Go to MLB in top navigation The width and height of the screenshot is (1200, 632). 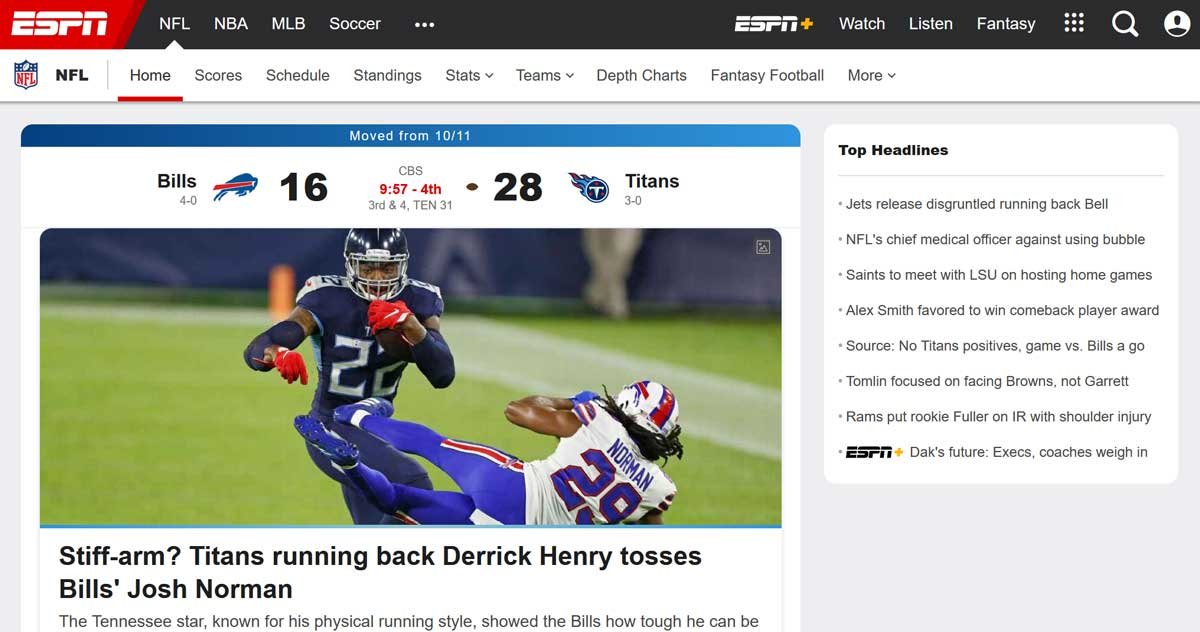pos(288,24)
